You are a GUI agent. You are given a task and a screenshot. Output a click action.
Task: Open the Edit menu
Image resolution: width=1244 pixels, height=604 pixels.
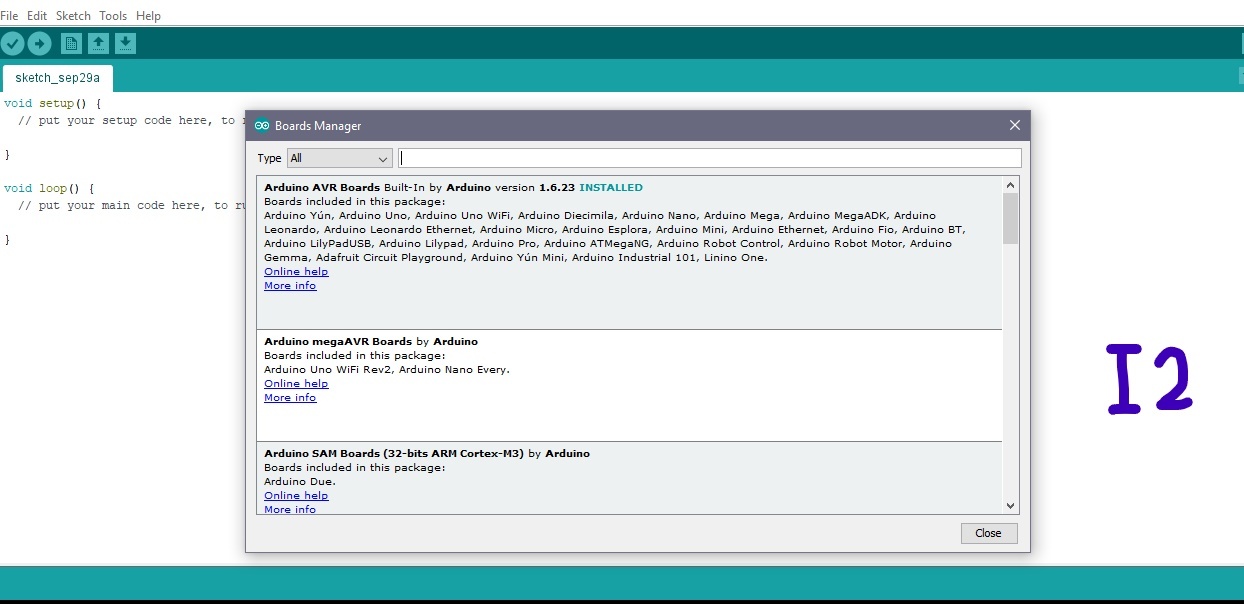pyautogui.click(x=37, y=16)
